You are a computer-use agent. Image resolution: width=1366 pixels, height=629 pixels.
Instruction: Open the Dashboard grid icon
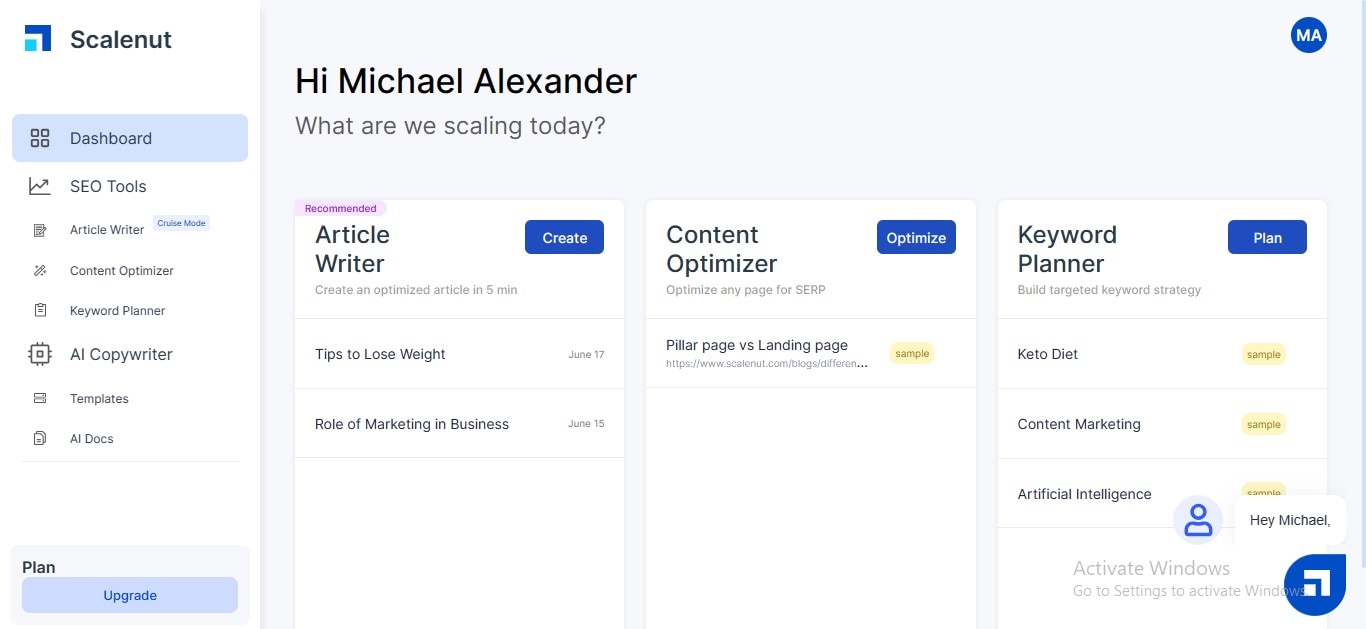(x=40, y=138)
